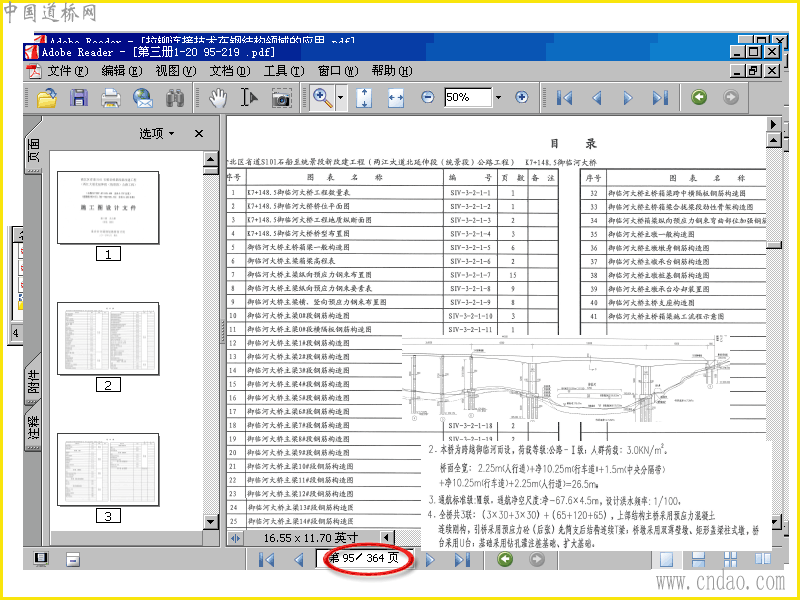The width and height of the screenshot is (800, 600).
Task: Click status bar previous page button
Action: pyautogui.click(x=298, y=560)
